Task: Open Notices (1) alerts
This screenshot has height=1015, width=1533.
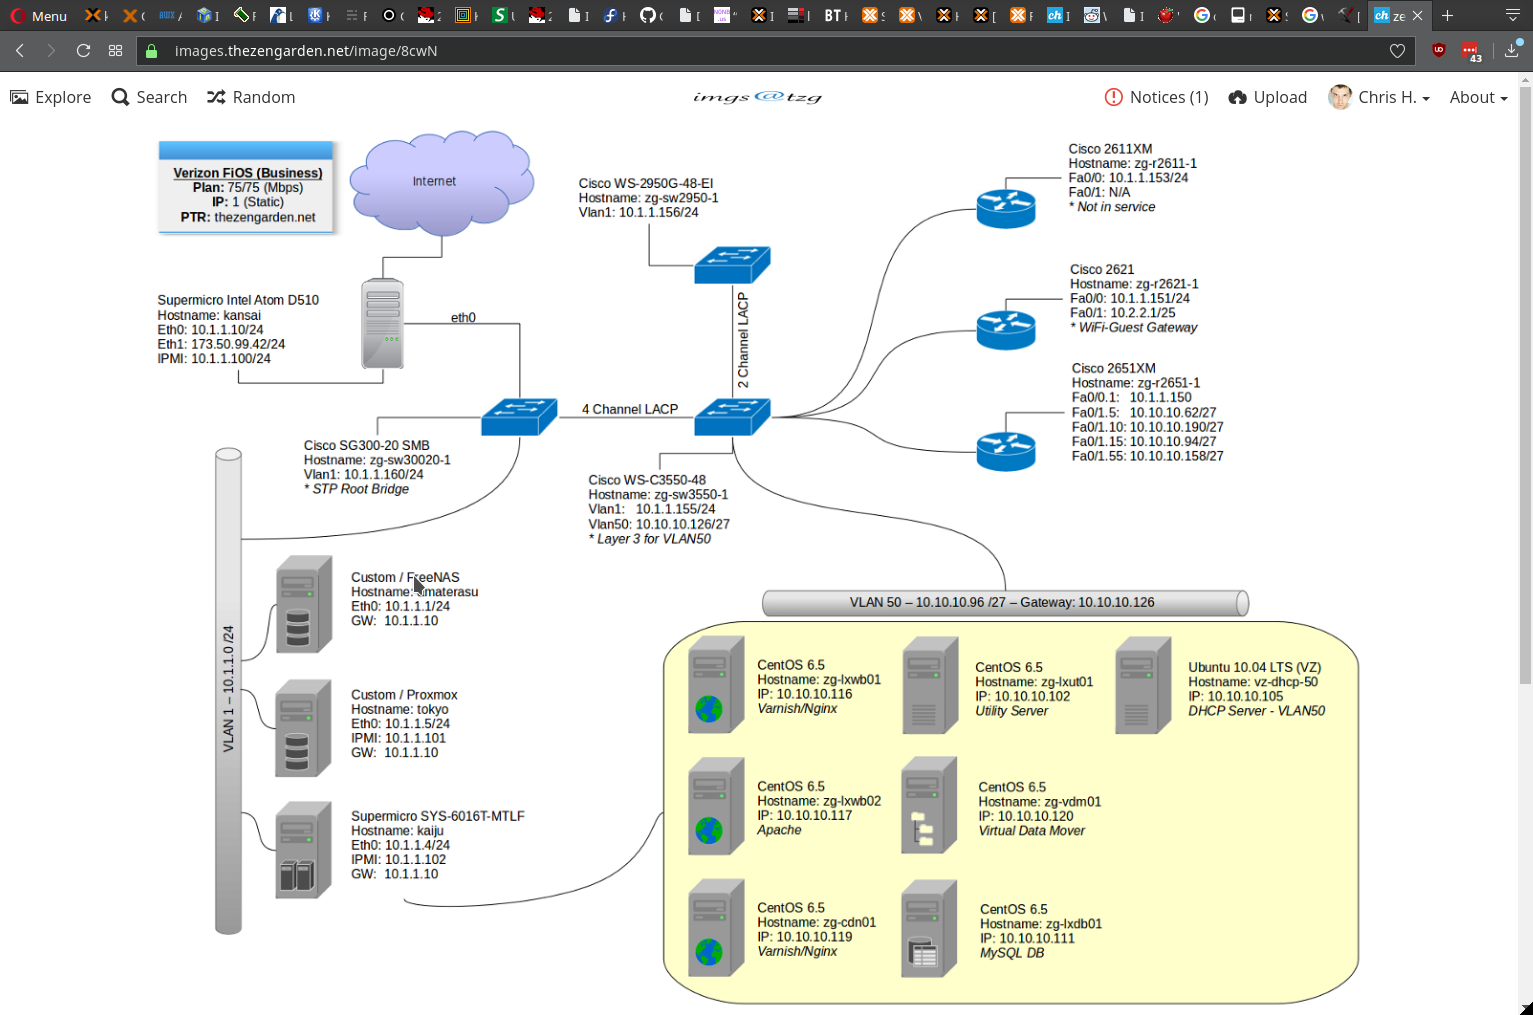Action: tap(1156, 97)
